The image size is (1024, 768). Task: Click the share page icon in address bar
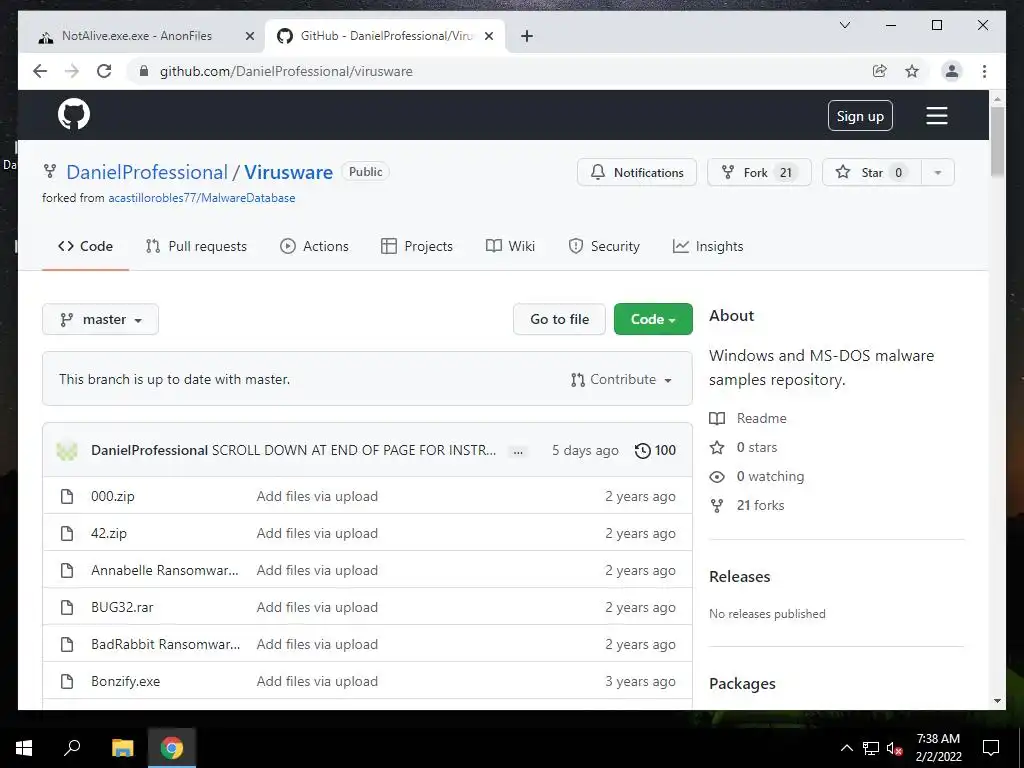880,71
